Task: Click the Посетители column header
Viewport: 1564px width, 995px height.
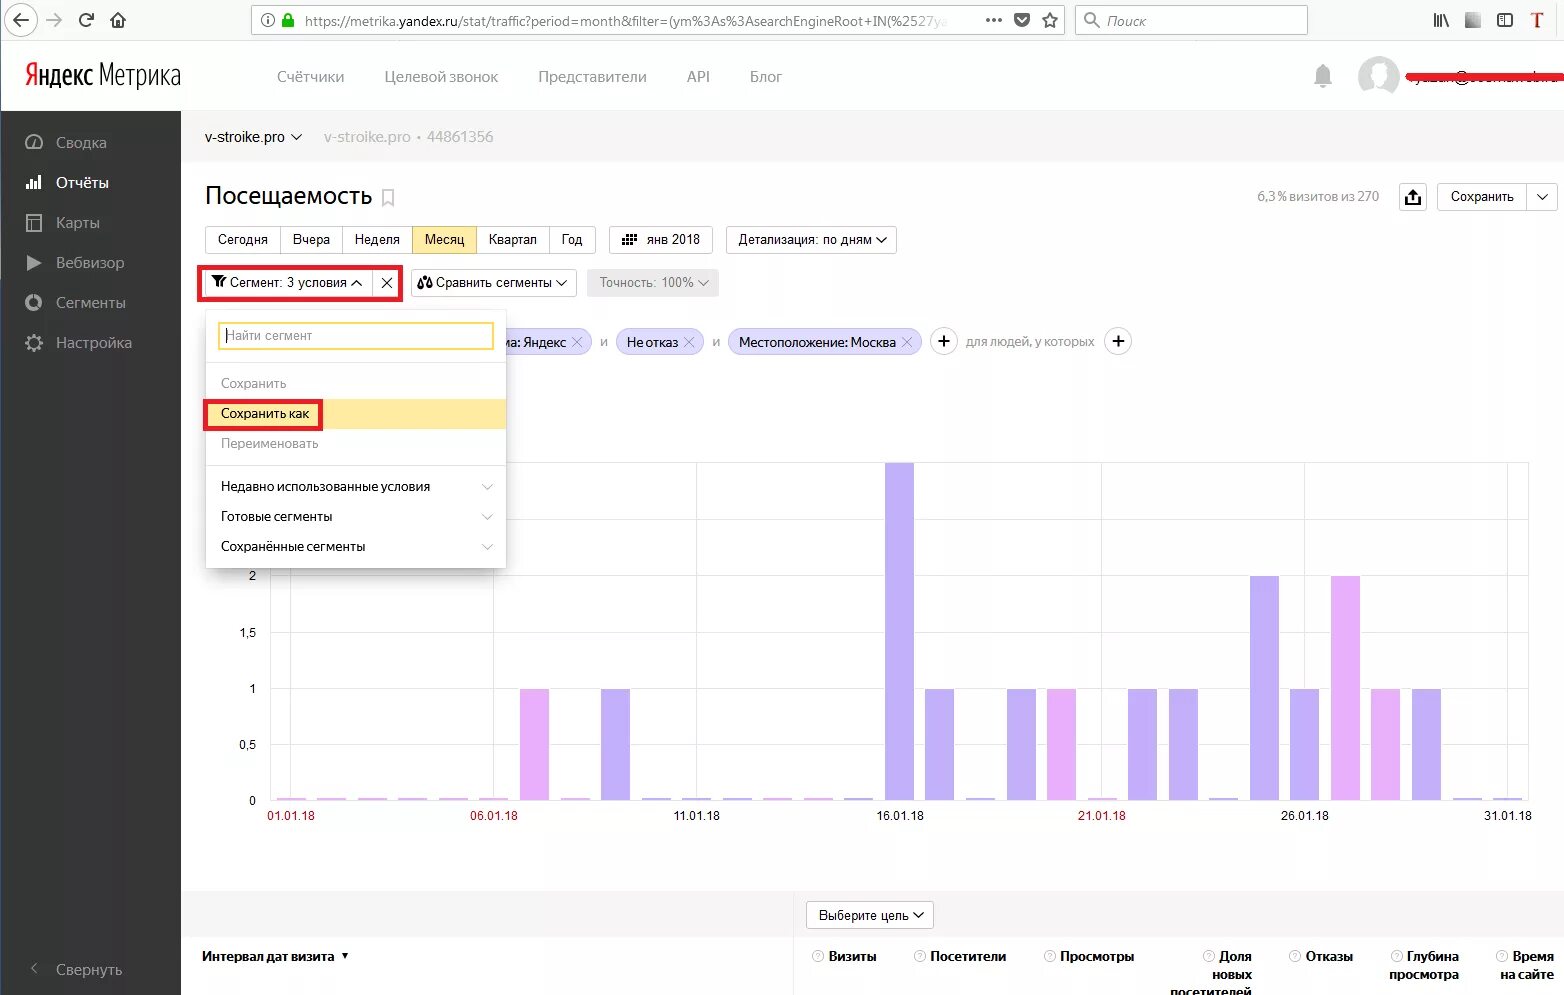Action: pos(968,957)
